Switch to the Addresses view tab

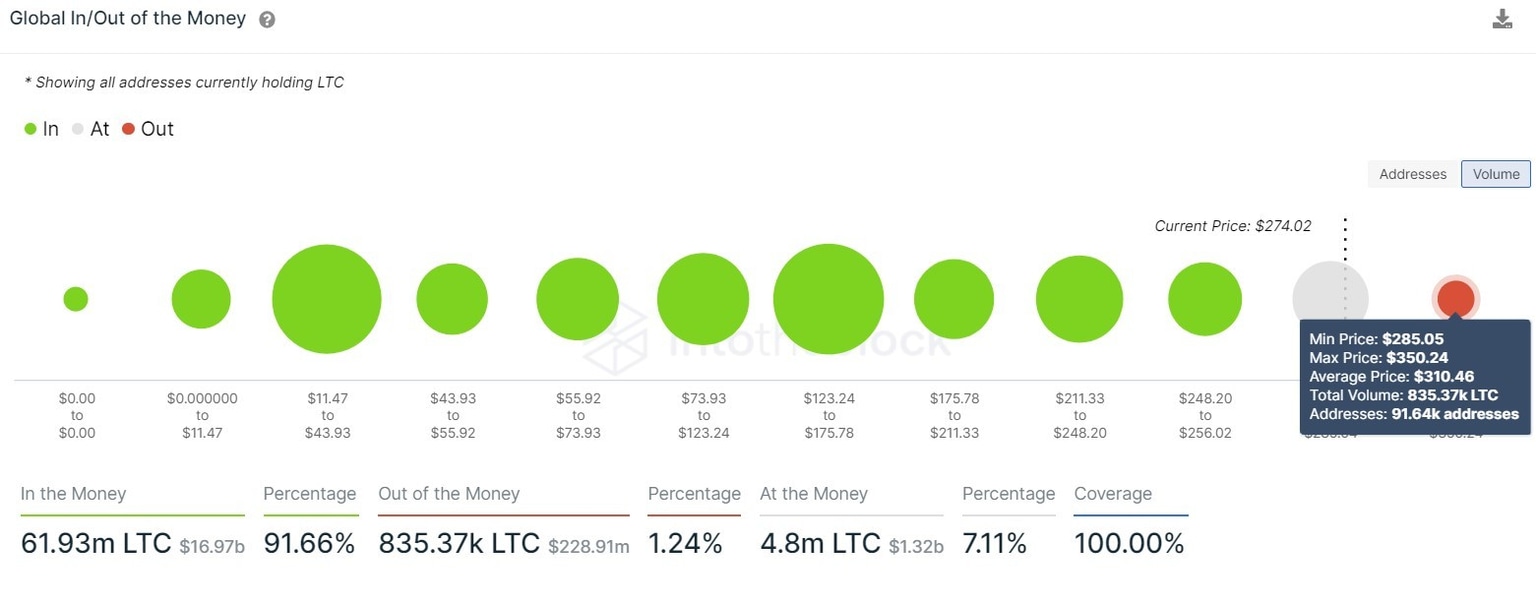click(x=1412, y=173)
